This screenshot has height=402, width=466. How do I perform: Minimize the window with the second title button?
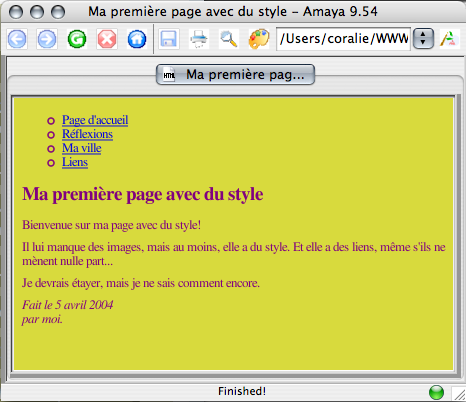pyautogui.click(x=37, y=12)
